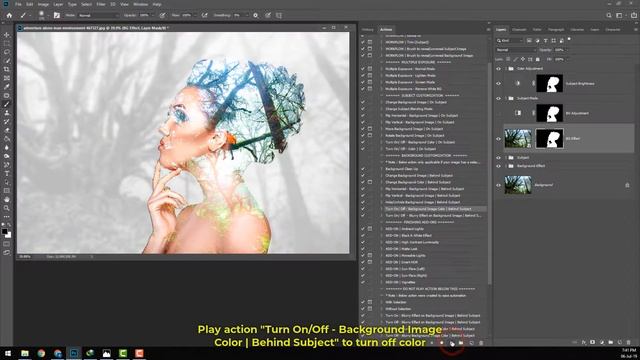Open the Kind filter dropdown in Layers
640x360 pixels.
[x=509, y=40]
